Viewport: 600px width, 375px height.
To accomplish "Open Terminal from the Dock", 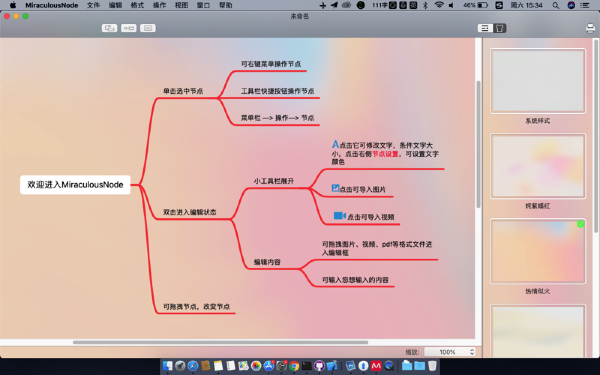I will pyautogui.click(x=307, y=366).
